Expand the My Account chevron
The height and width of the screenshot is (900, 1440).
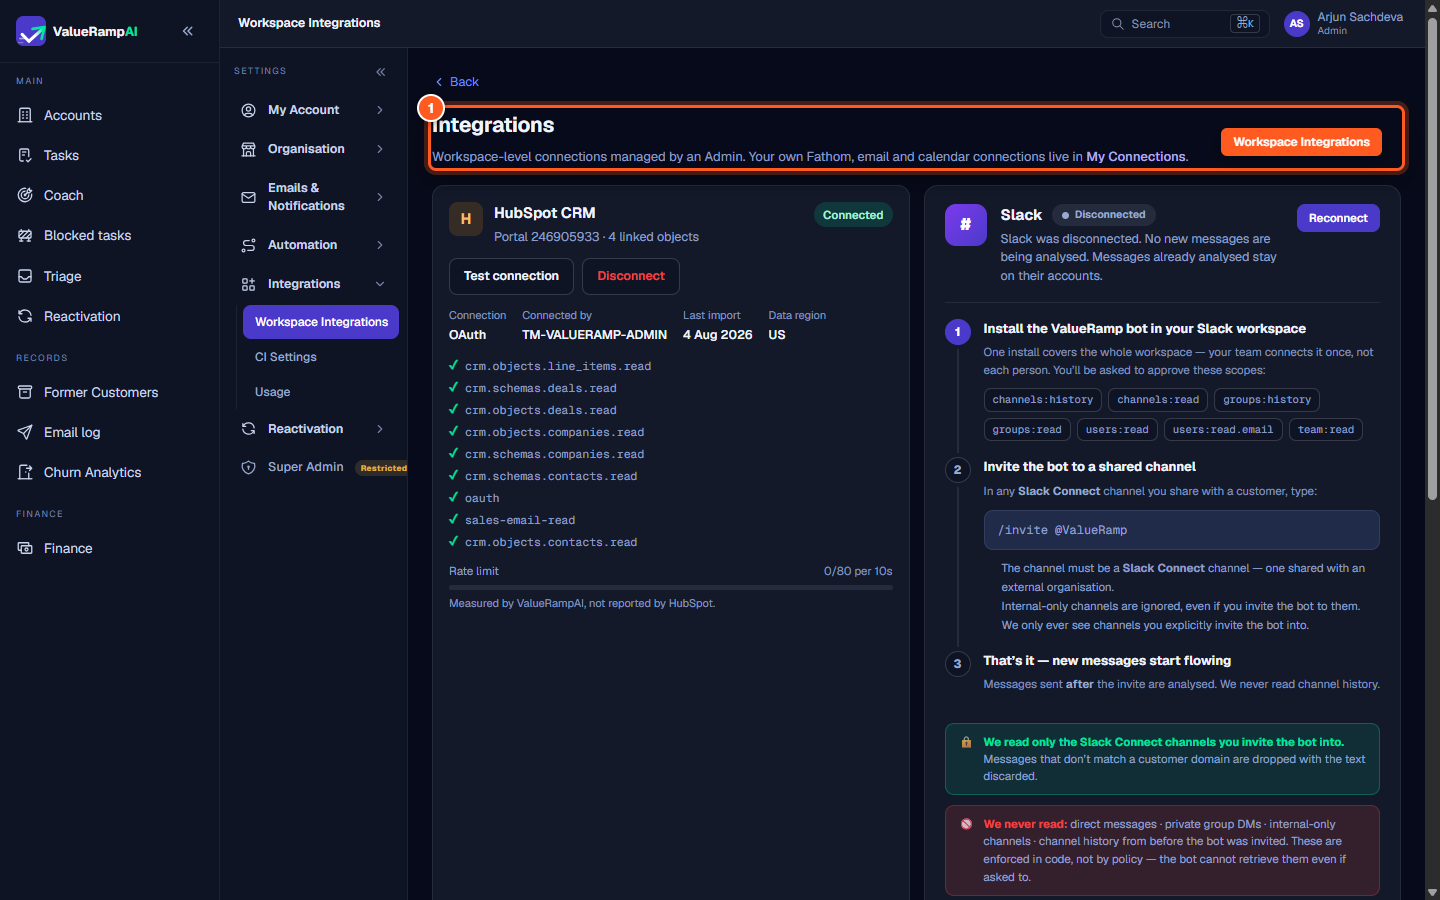tap(380, 110)
